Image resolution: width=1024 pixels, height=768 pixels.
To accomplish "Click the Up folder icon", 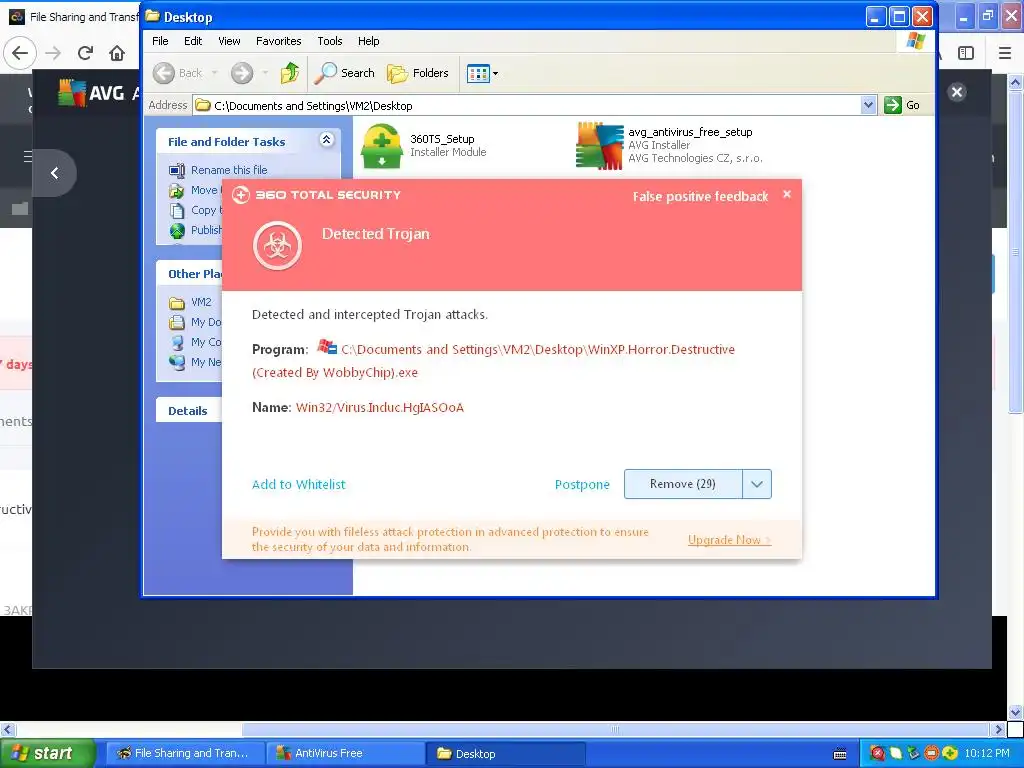I will click(x=290, y=73).
